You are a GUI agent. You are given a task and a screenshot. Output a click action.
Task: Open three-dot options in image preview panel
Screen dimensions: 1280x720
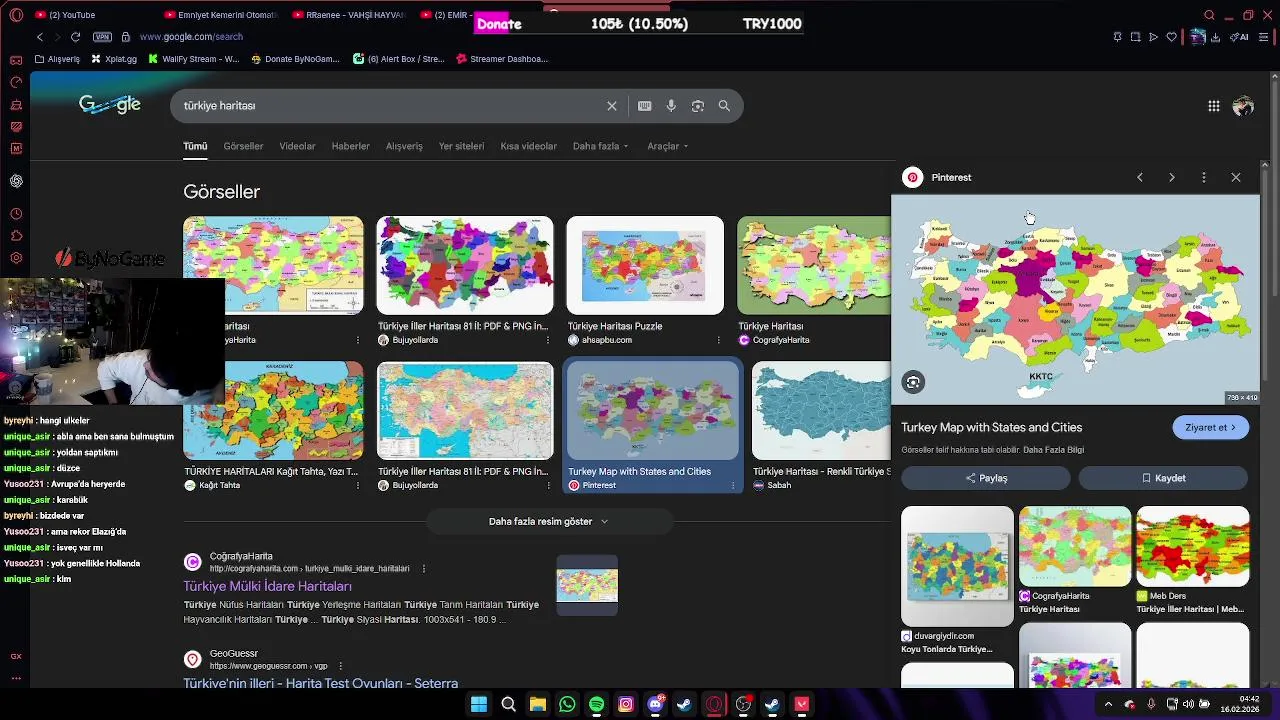click(x=1204, y=177)
